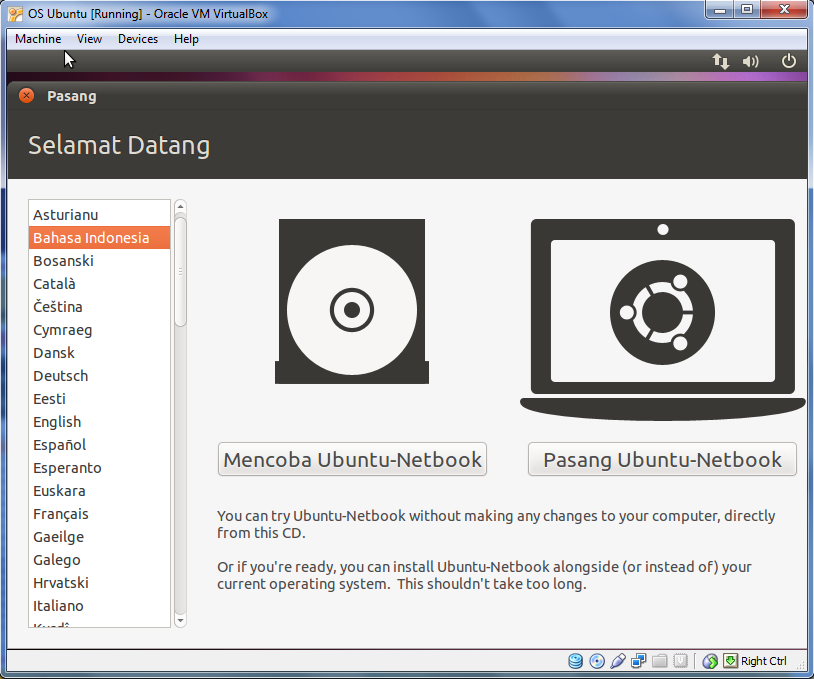
Task: Select Galego language
Action: 99,560
